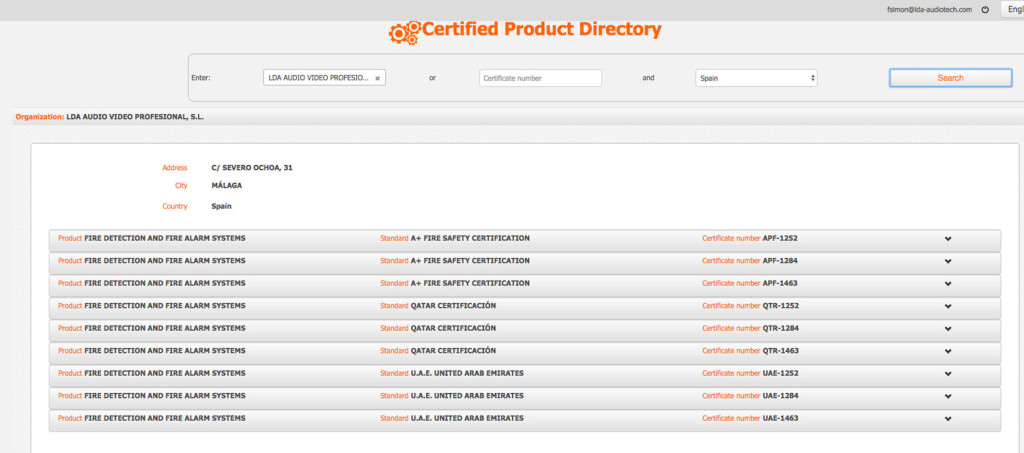1024x453 pixels.
Task: Expand the UAE-1463 certificate row
Action: click(948, 419)
